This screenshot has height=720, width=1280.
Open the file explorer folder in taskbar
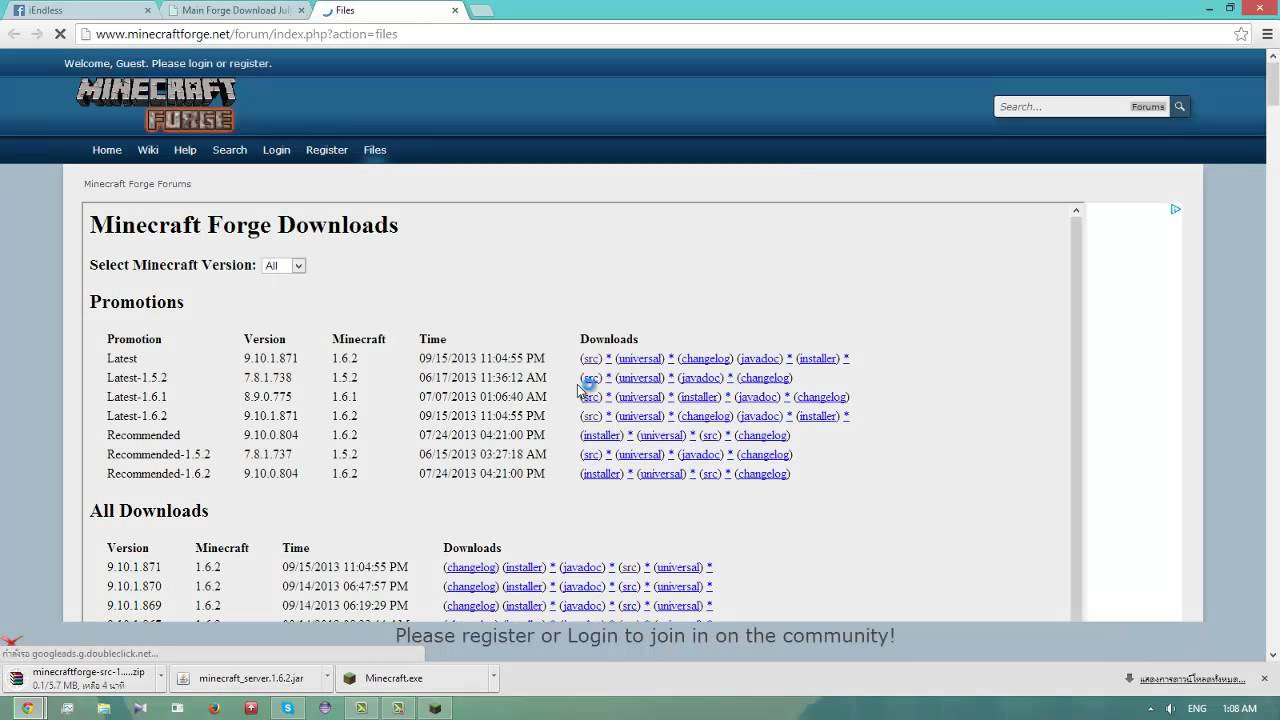coord(103,708)
